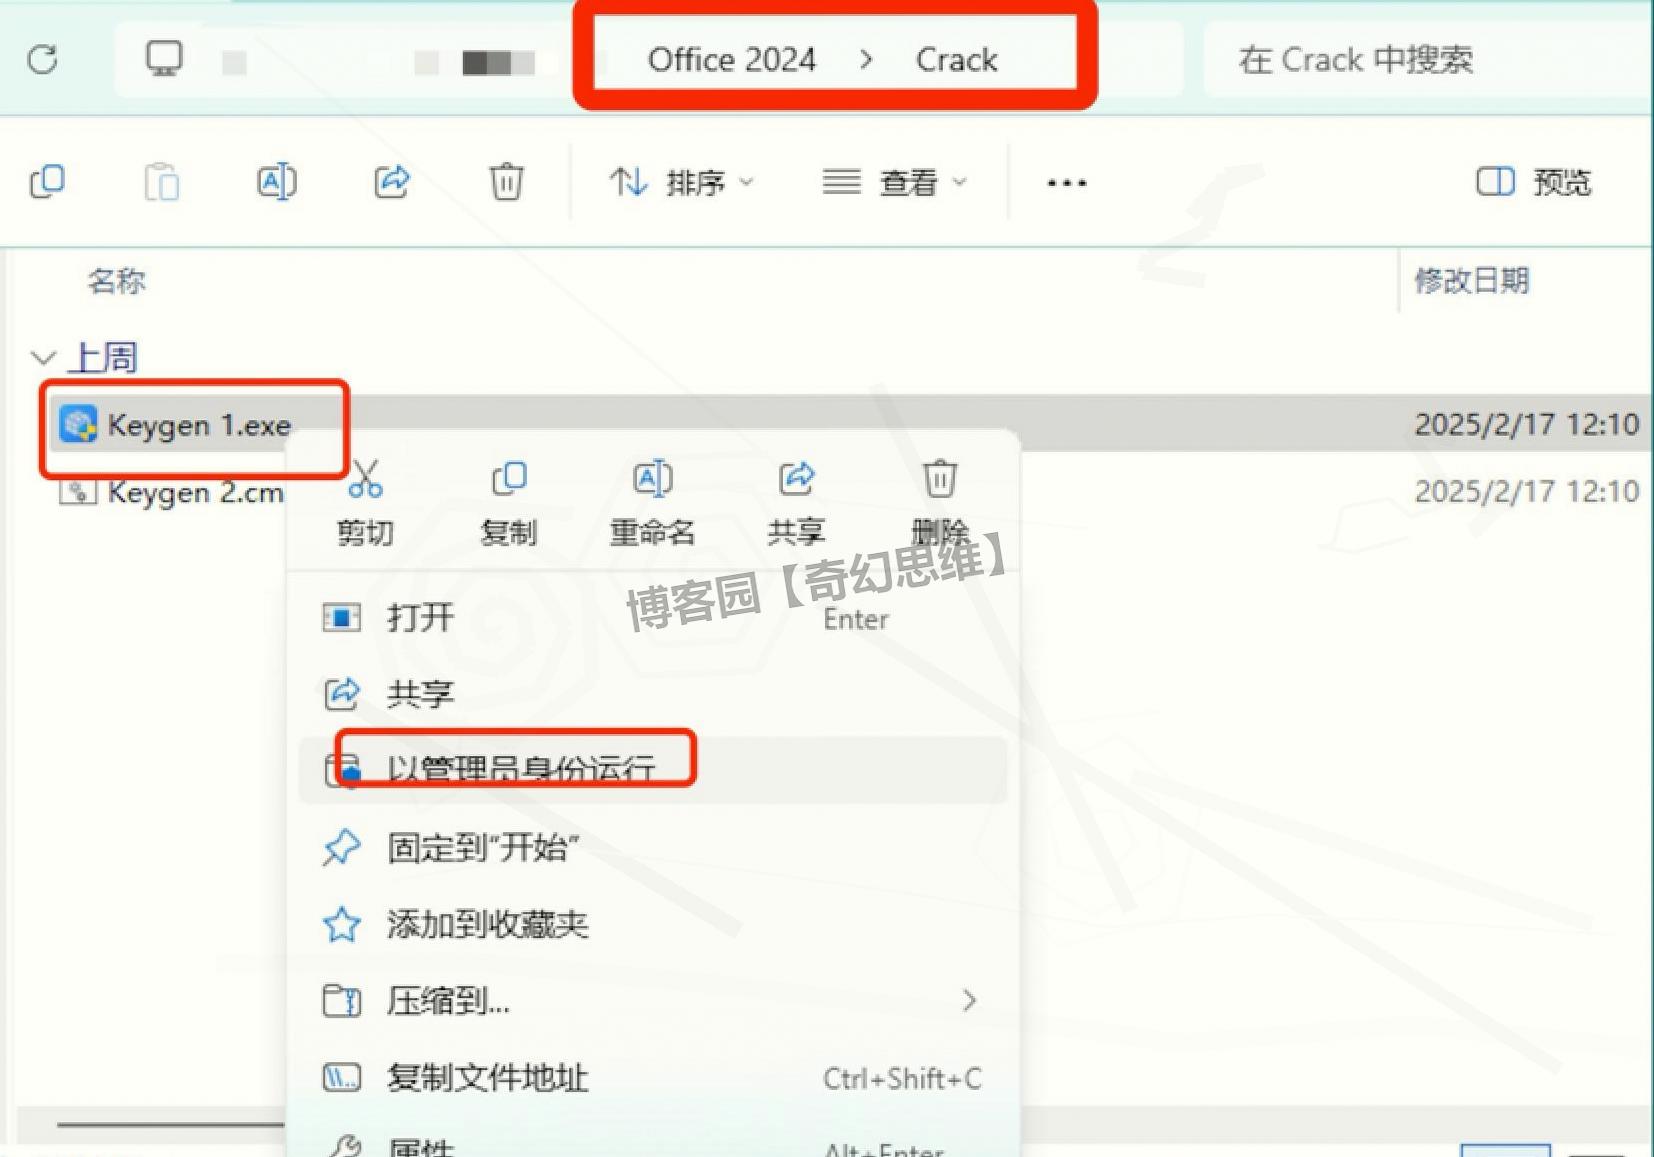Screen dimensions: 1654x1157
Task: Click 剪切 cut in context menu
Action: click(x=365, y=503)
